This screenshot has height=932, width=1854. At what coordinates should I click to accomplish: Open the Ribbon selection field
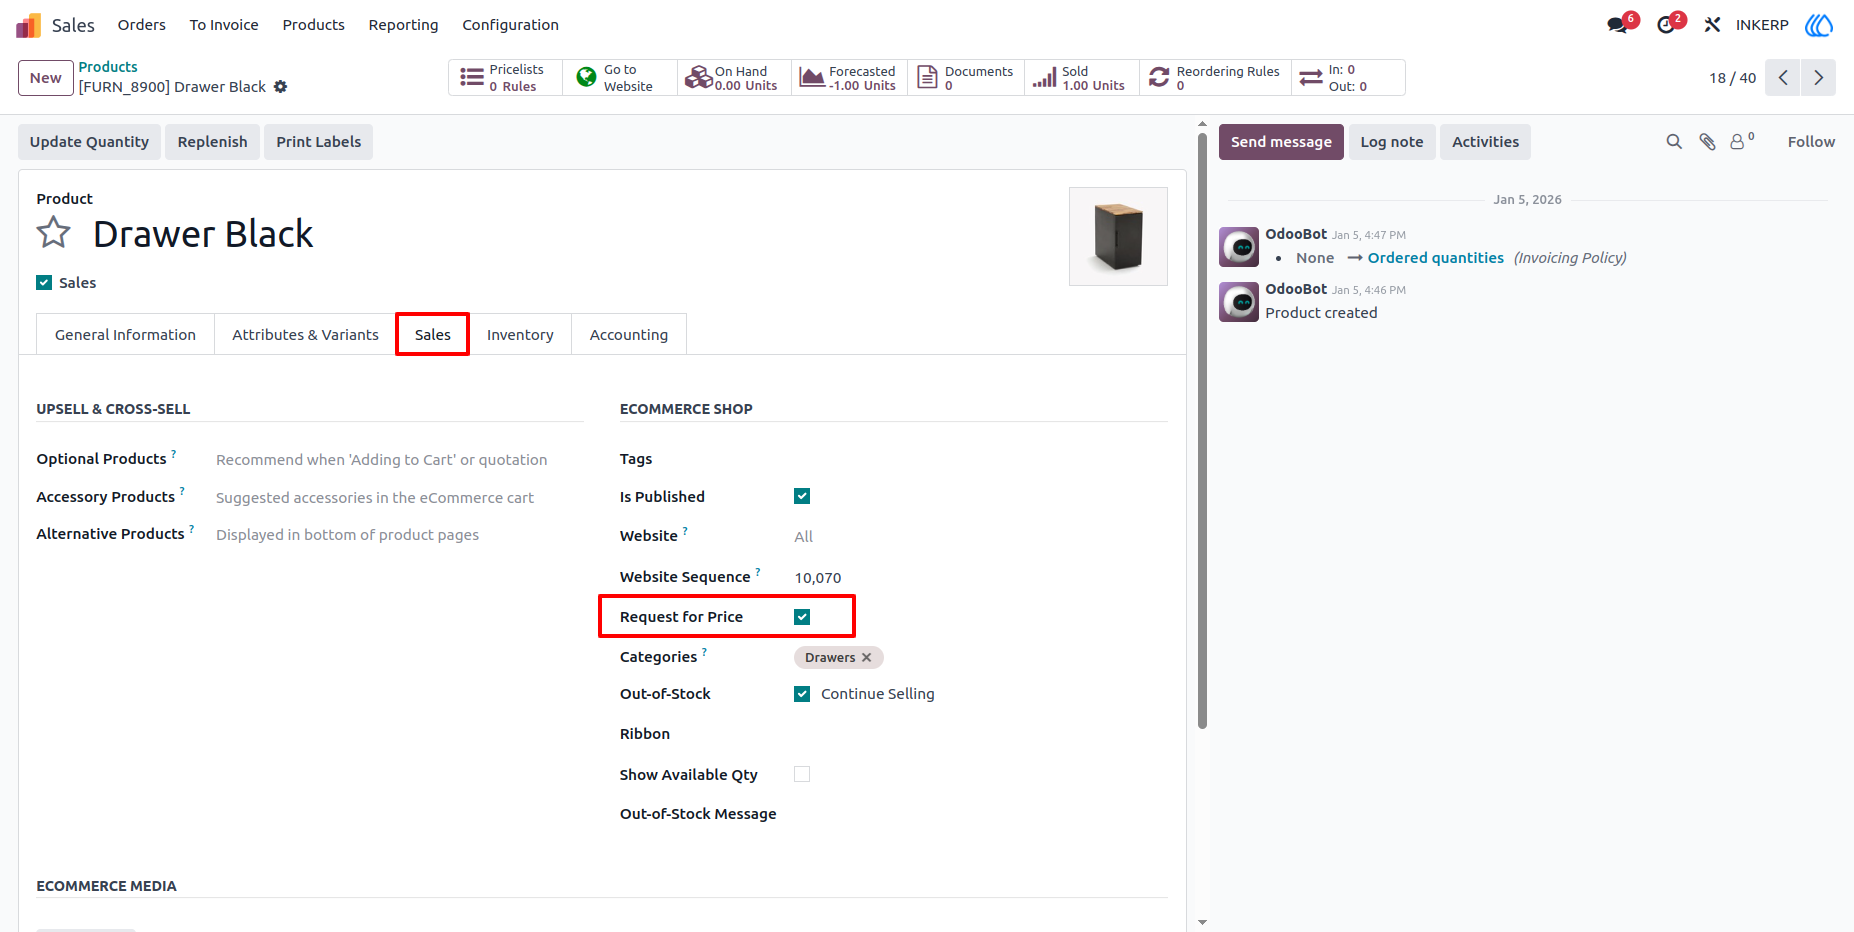(x=980, y=734)
